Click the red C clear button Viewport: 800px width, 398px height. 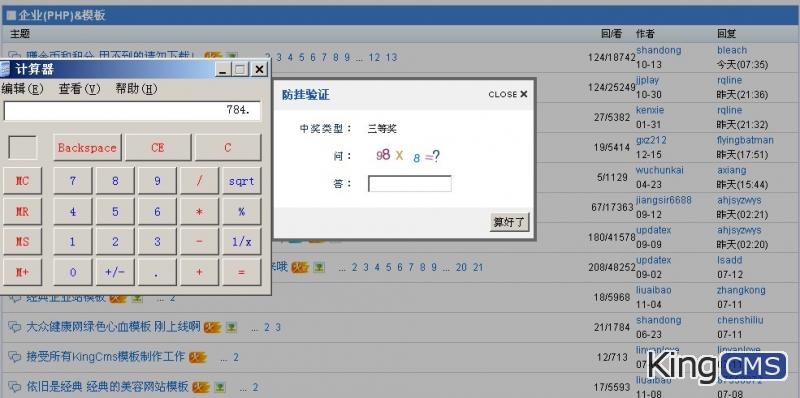[228, 147]
